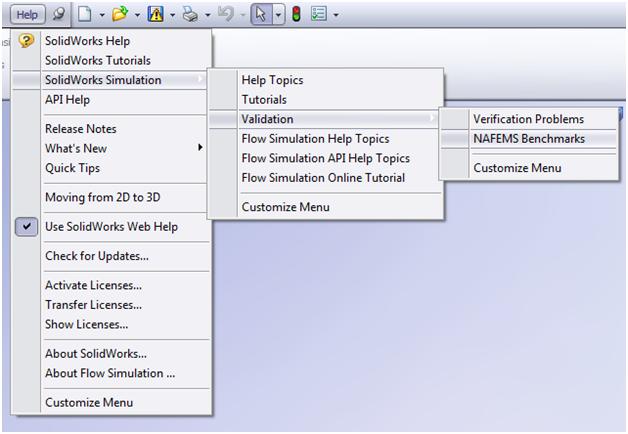Open About SolidWorks dialog entry
Viewport: 628px width, 434px height.
click(95, 354)
